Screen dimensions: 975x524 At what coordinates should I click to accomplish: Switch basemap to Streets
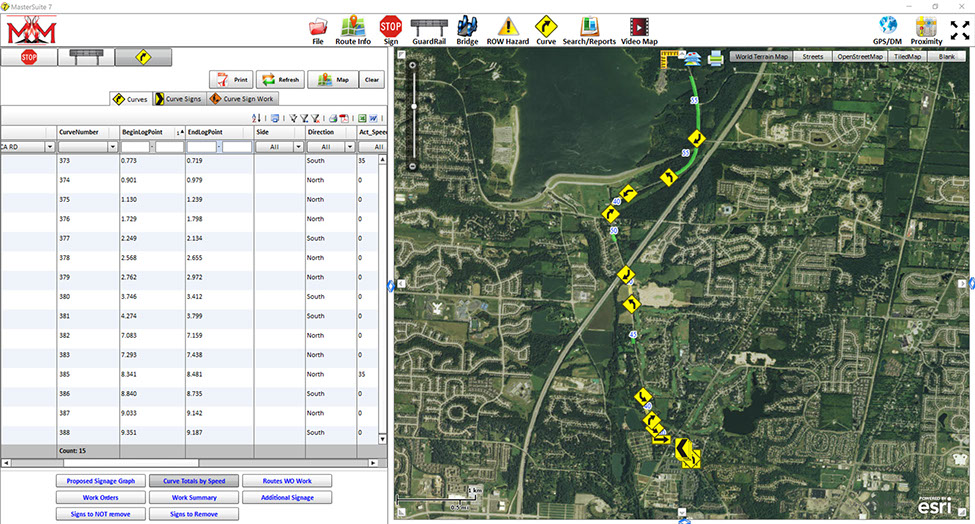pos(812,57)
